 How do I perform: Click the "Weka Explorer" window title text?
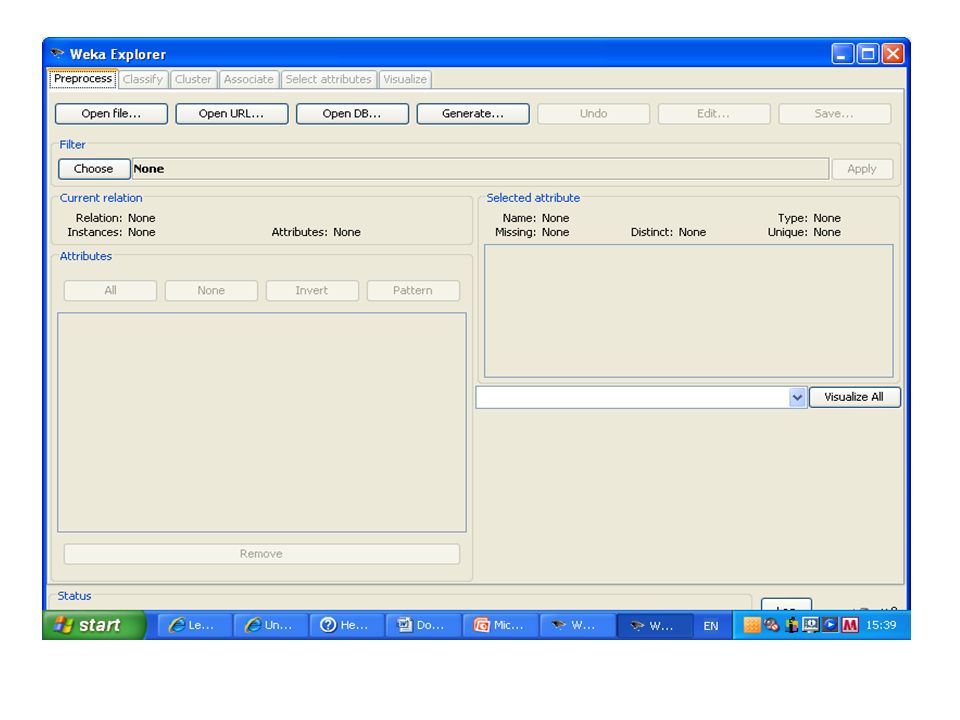118,54
